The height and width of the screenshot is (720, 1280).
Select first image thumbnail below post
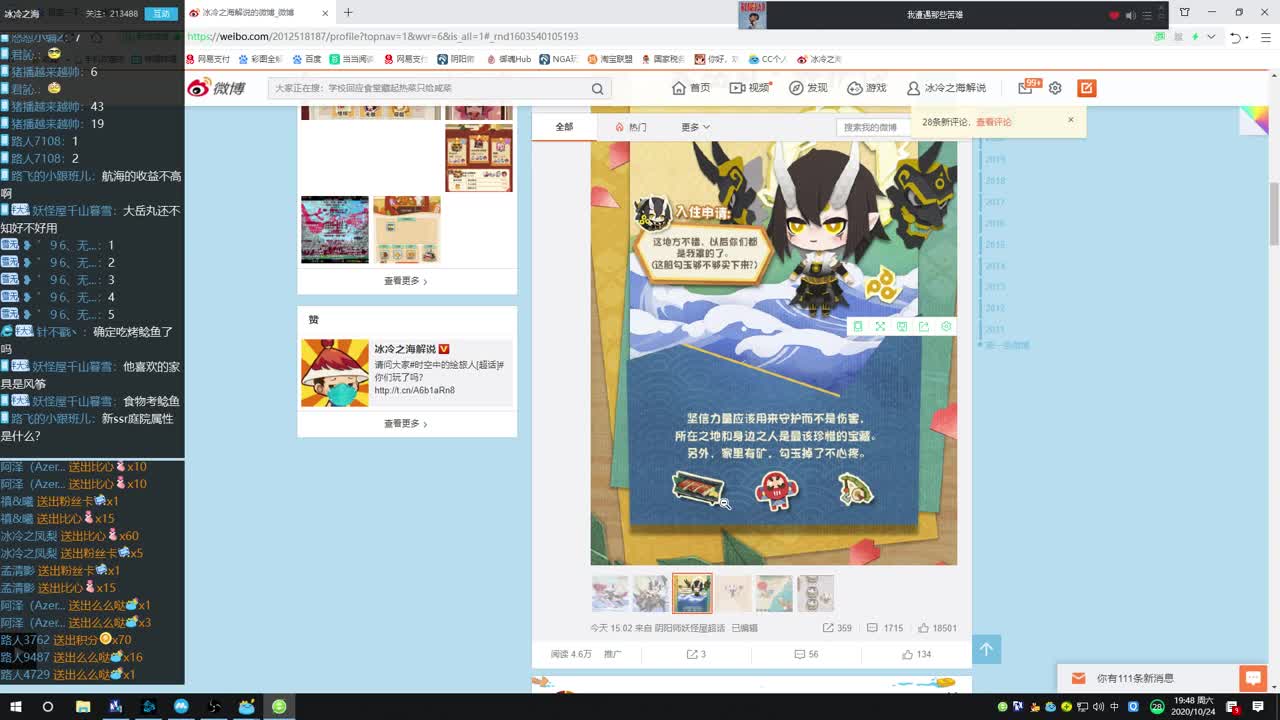[610, 593]
